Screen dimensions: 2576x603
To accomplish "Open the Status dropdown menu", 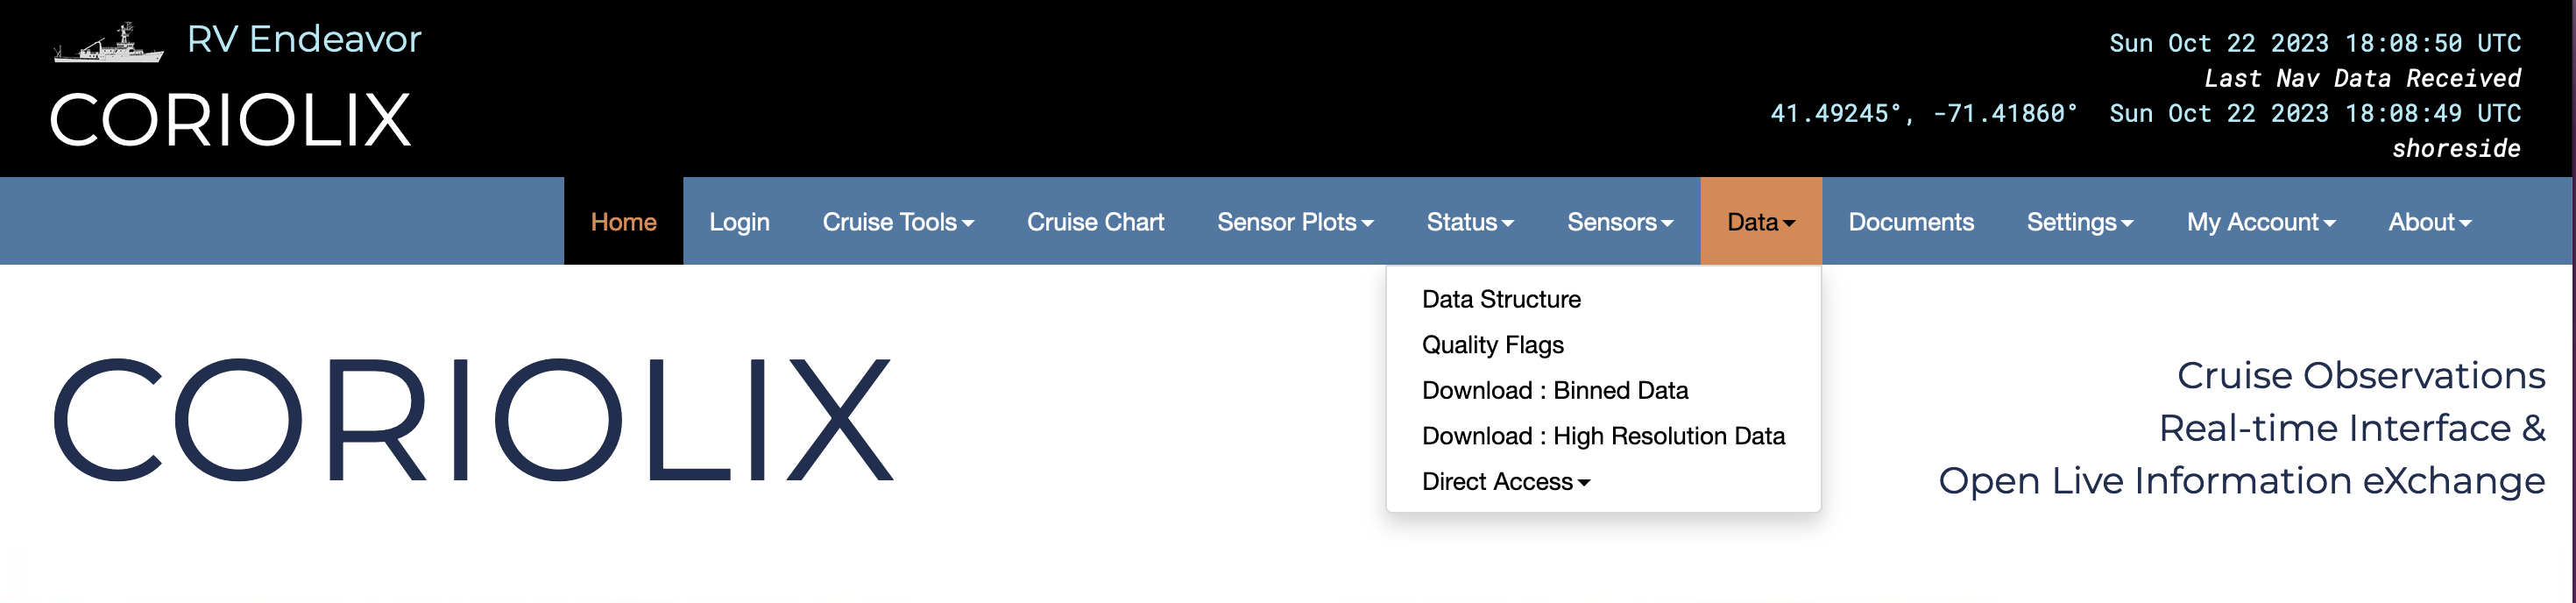I will (1469, 222).
